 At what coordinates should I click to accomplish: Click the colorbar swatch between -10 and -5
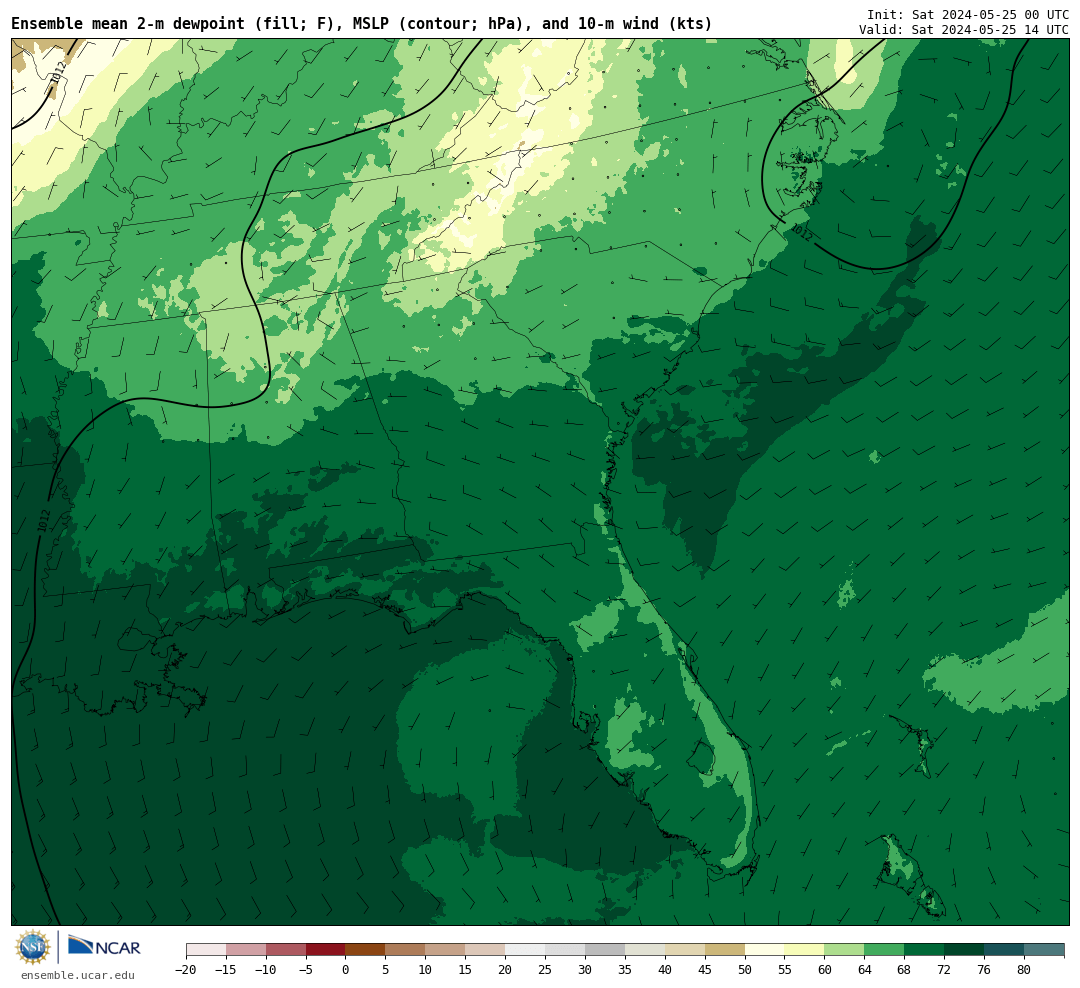point(286,950)
